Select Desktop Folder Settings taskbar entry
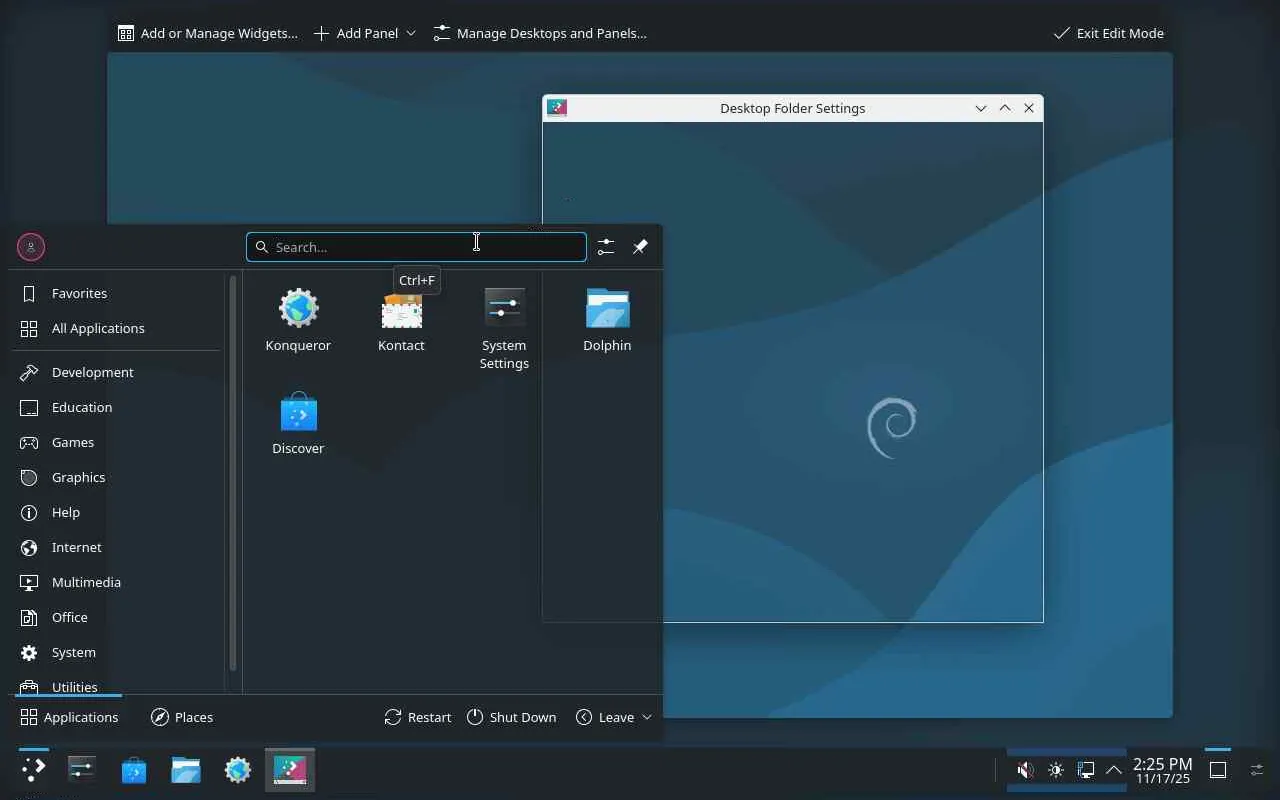Image resolution: width=1280 pixels, height=800 pixels. coord(290,770)
